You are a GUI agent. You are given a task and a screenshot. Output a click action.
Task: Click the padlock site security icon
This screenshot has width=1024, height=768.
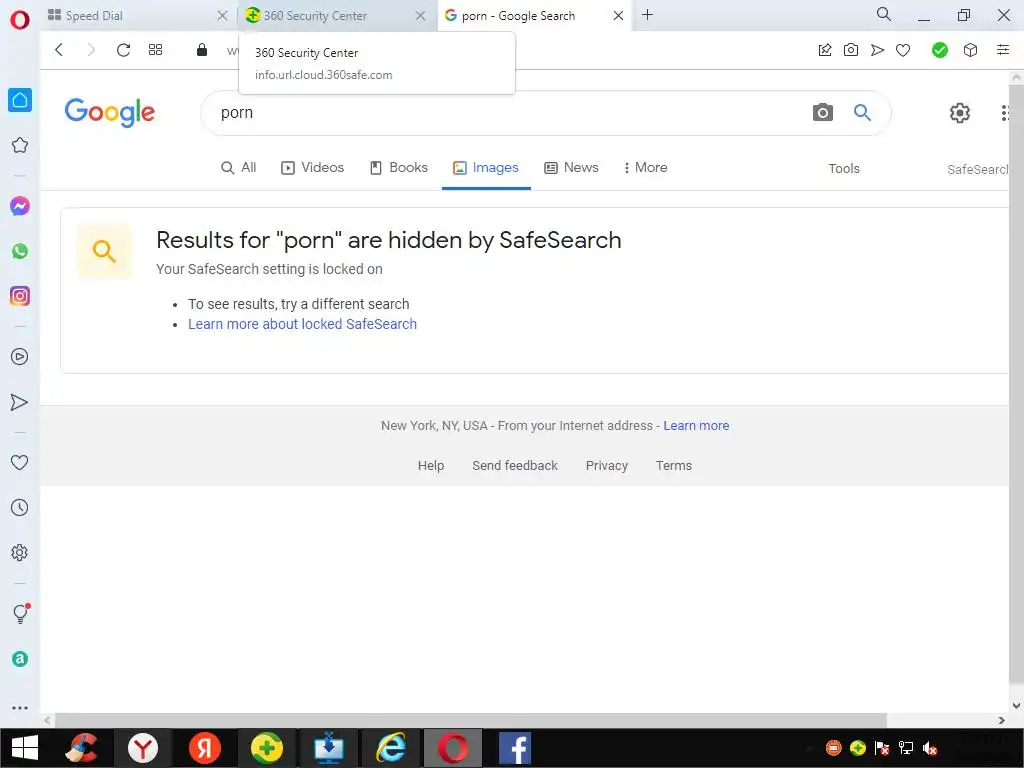point(202,50)
